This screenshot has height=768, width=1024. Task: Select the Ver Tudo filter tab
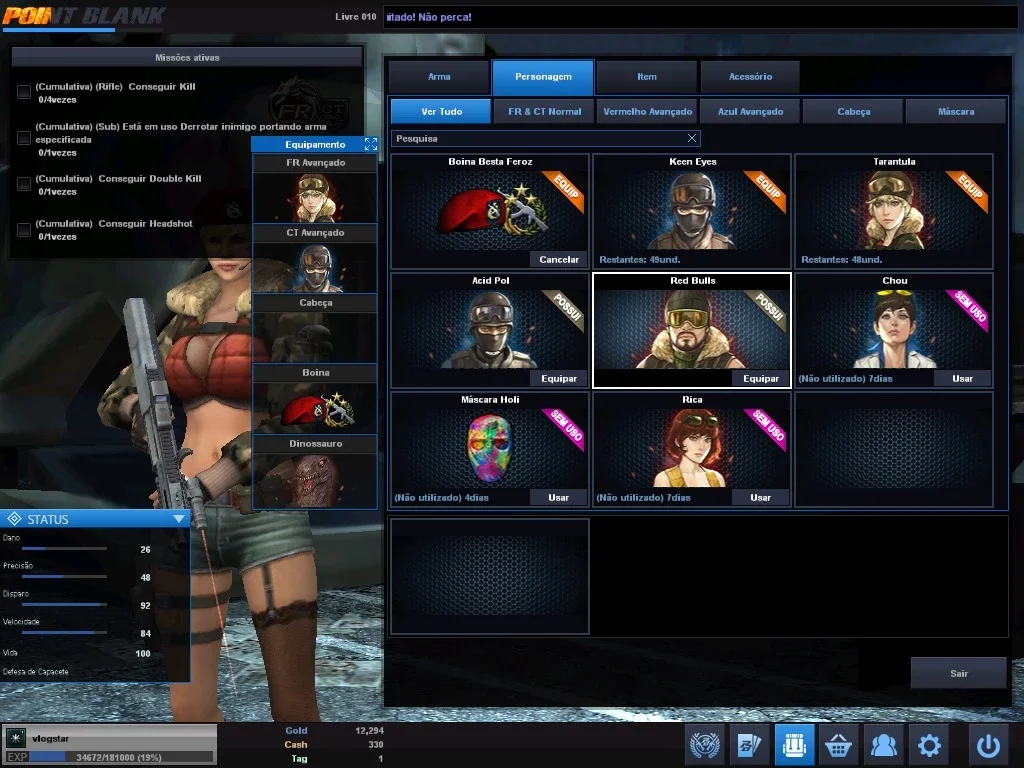(x=441, y=112)
